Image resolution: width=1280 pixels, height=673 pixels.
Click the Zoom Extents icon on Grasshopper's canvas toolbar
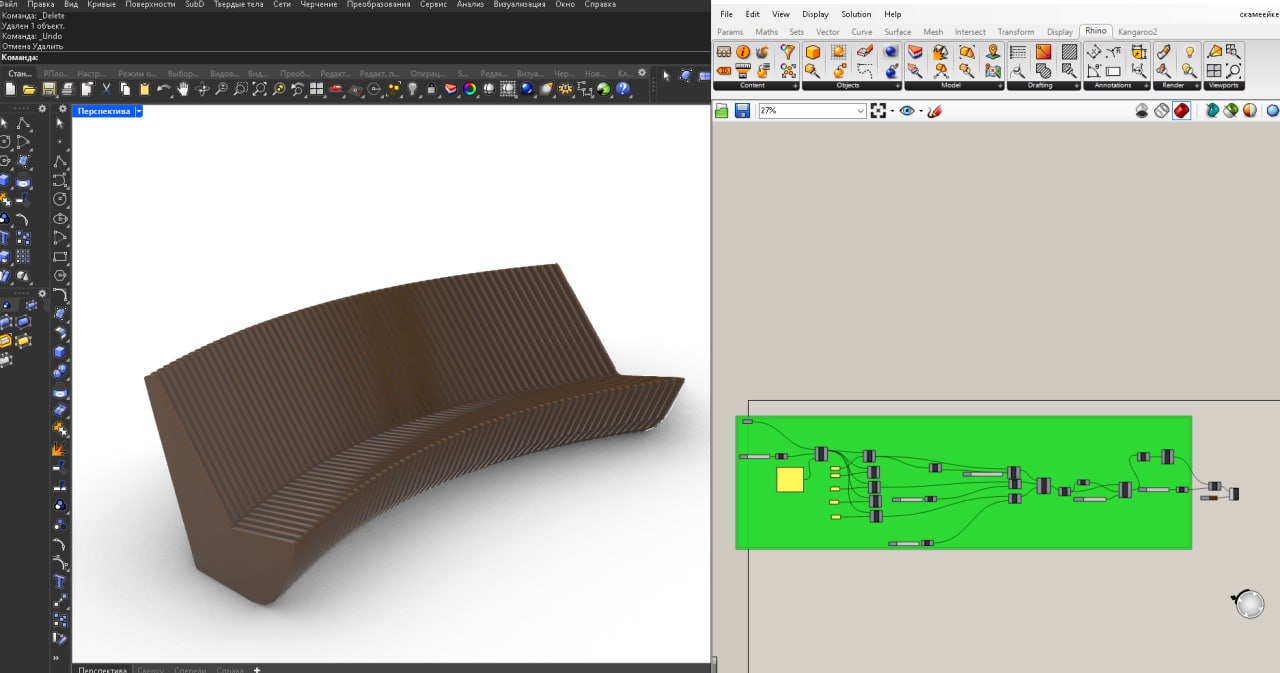click(x=877, y=111)
